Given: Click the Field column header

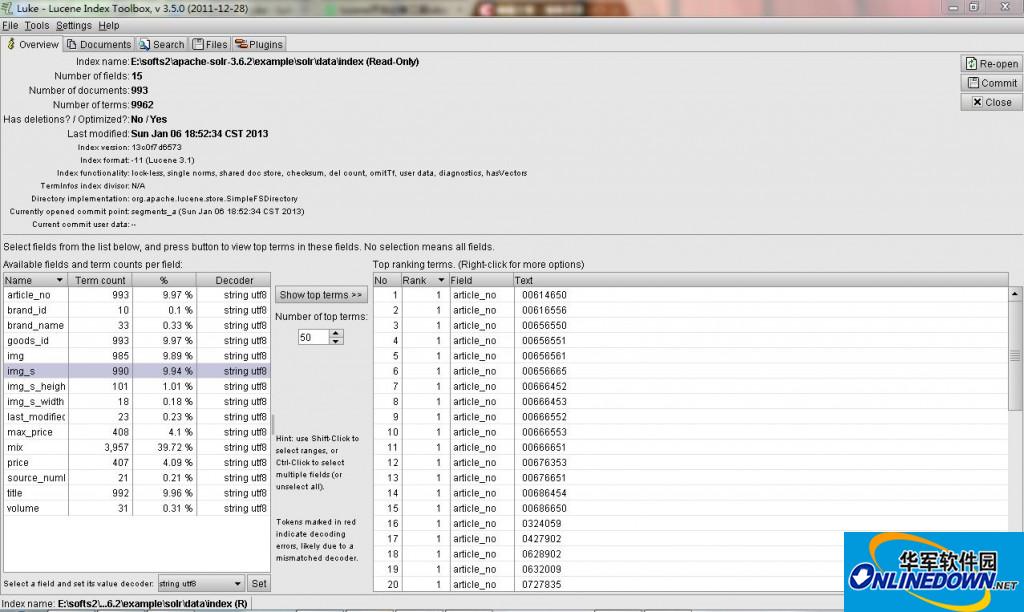Looking at the screenshot, I should pos(481,280).
